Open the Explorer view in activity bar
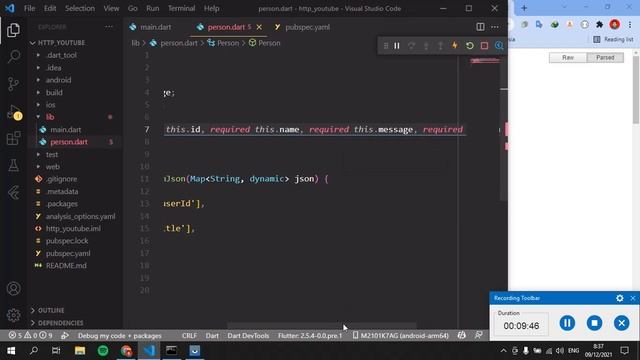Screen dimensions: 640x360 (13, 30)
